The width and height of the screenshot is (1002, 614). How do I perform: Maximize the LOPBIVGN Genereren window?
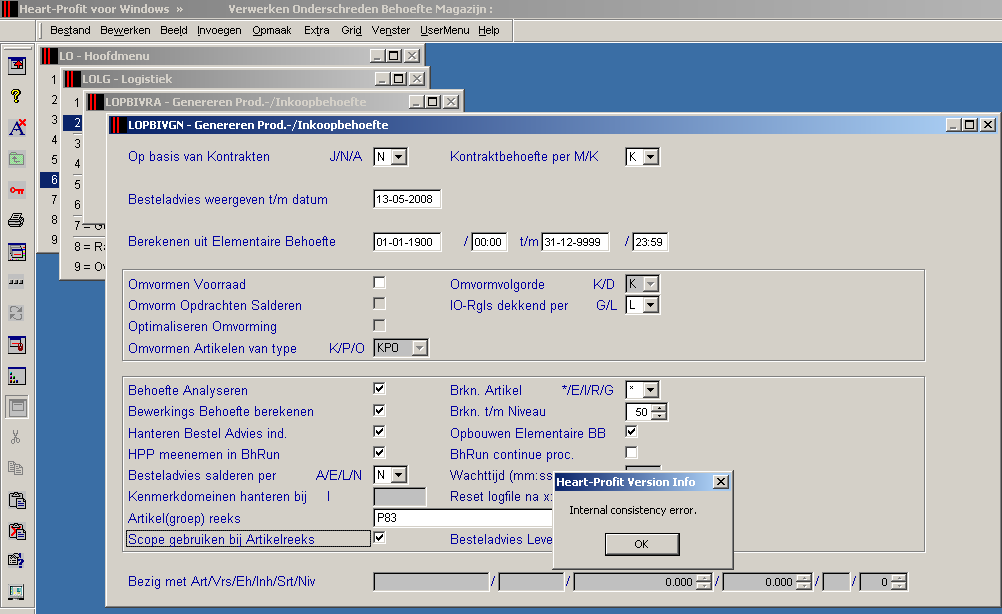click(x=969, y=125)
